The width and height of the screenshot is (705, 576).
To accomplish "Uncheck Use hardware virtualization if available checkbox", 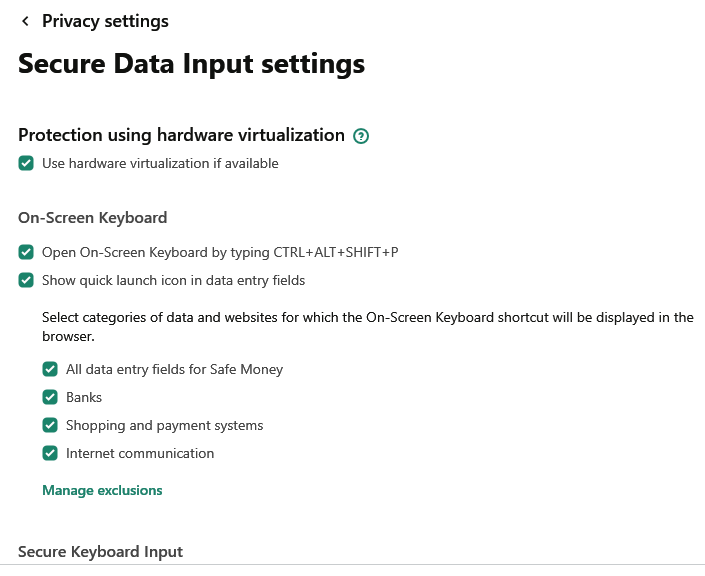I will [x=26, y=163].
